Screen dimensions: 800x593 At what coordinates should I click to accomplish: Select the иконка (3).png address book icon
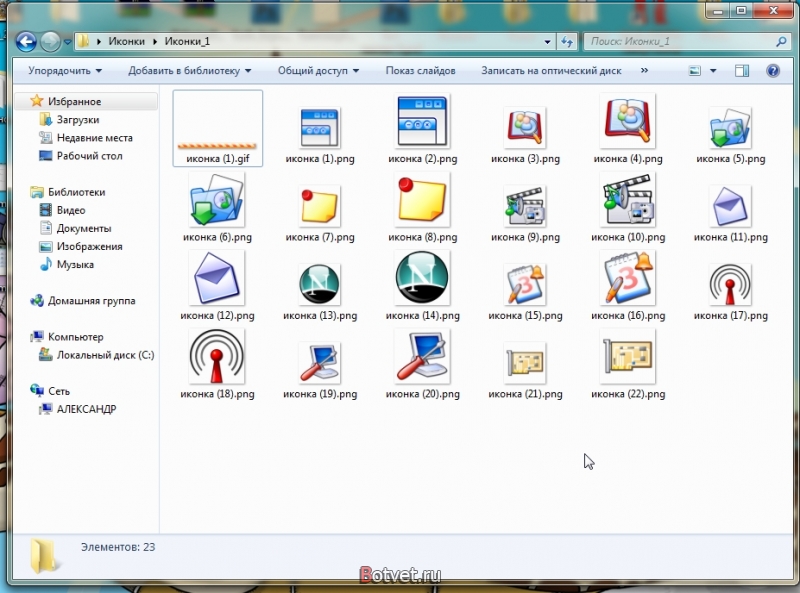pos(525,128)
